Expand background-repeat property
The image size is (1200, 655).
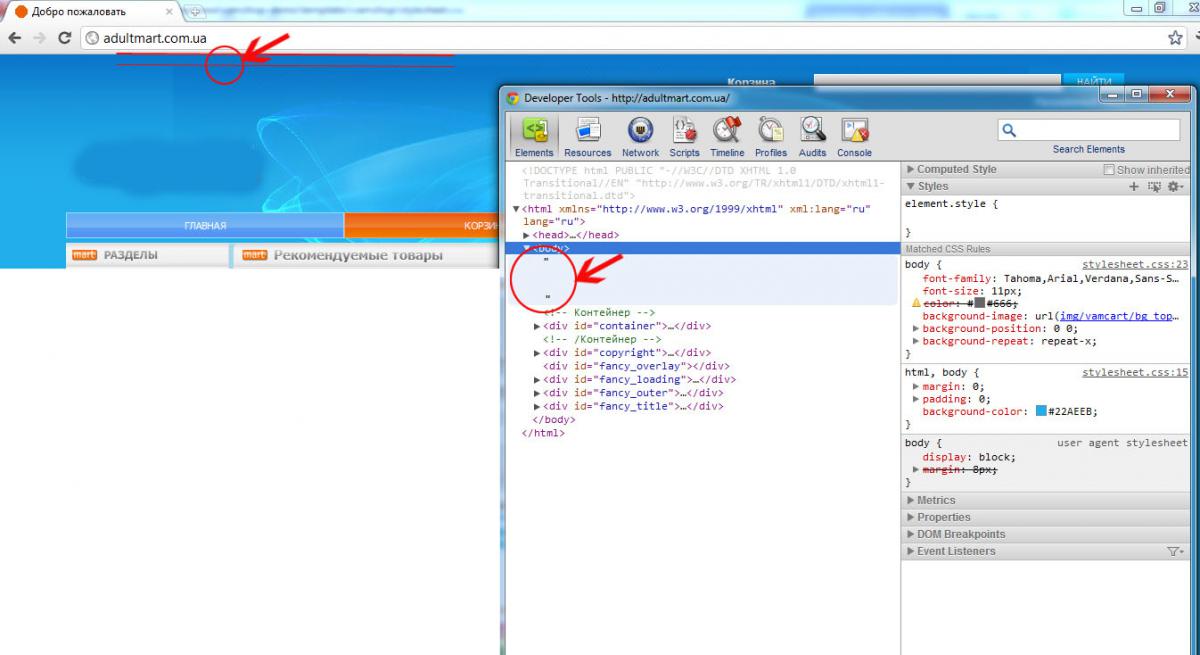click(916, 341)
